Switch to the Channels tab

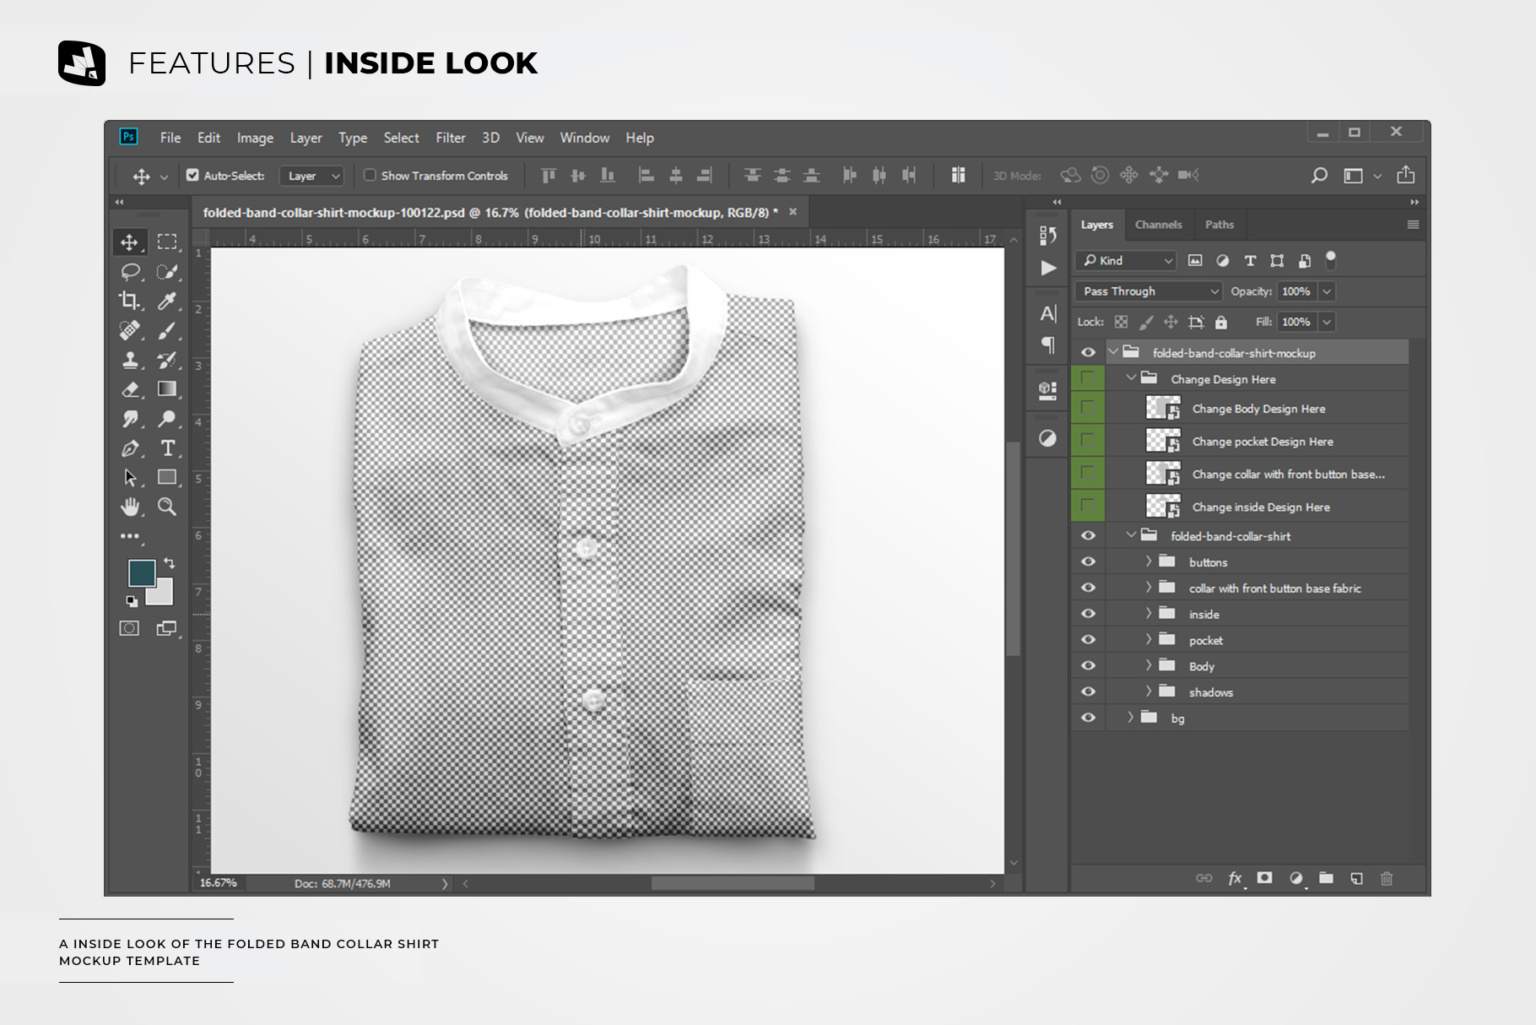point(1158,224)
